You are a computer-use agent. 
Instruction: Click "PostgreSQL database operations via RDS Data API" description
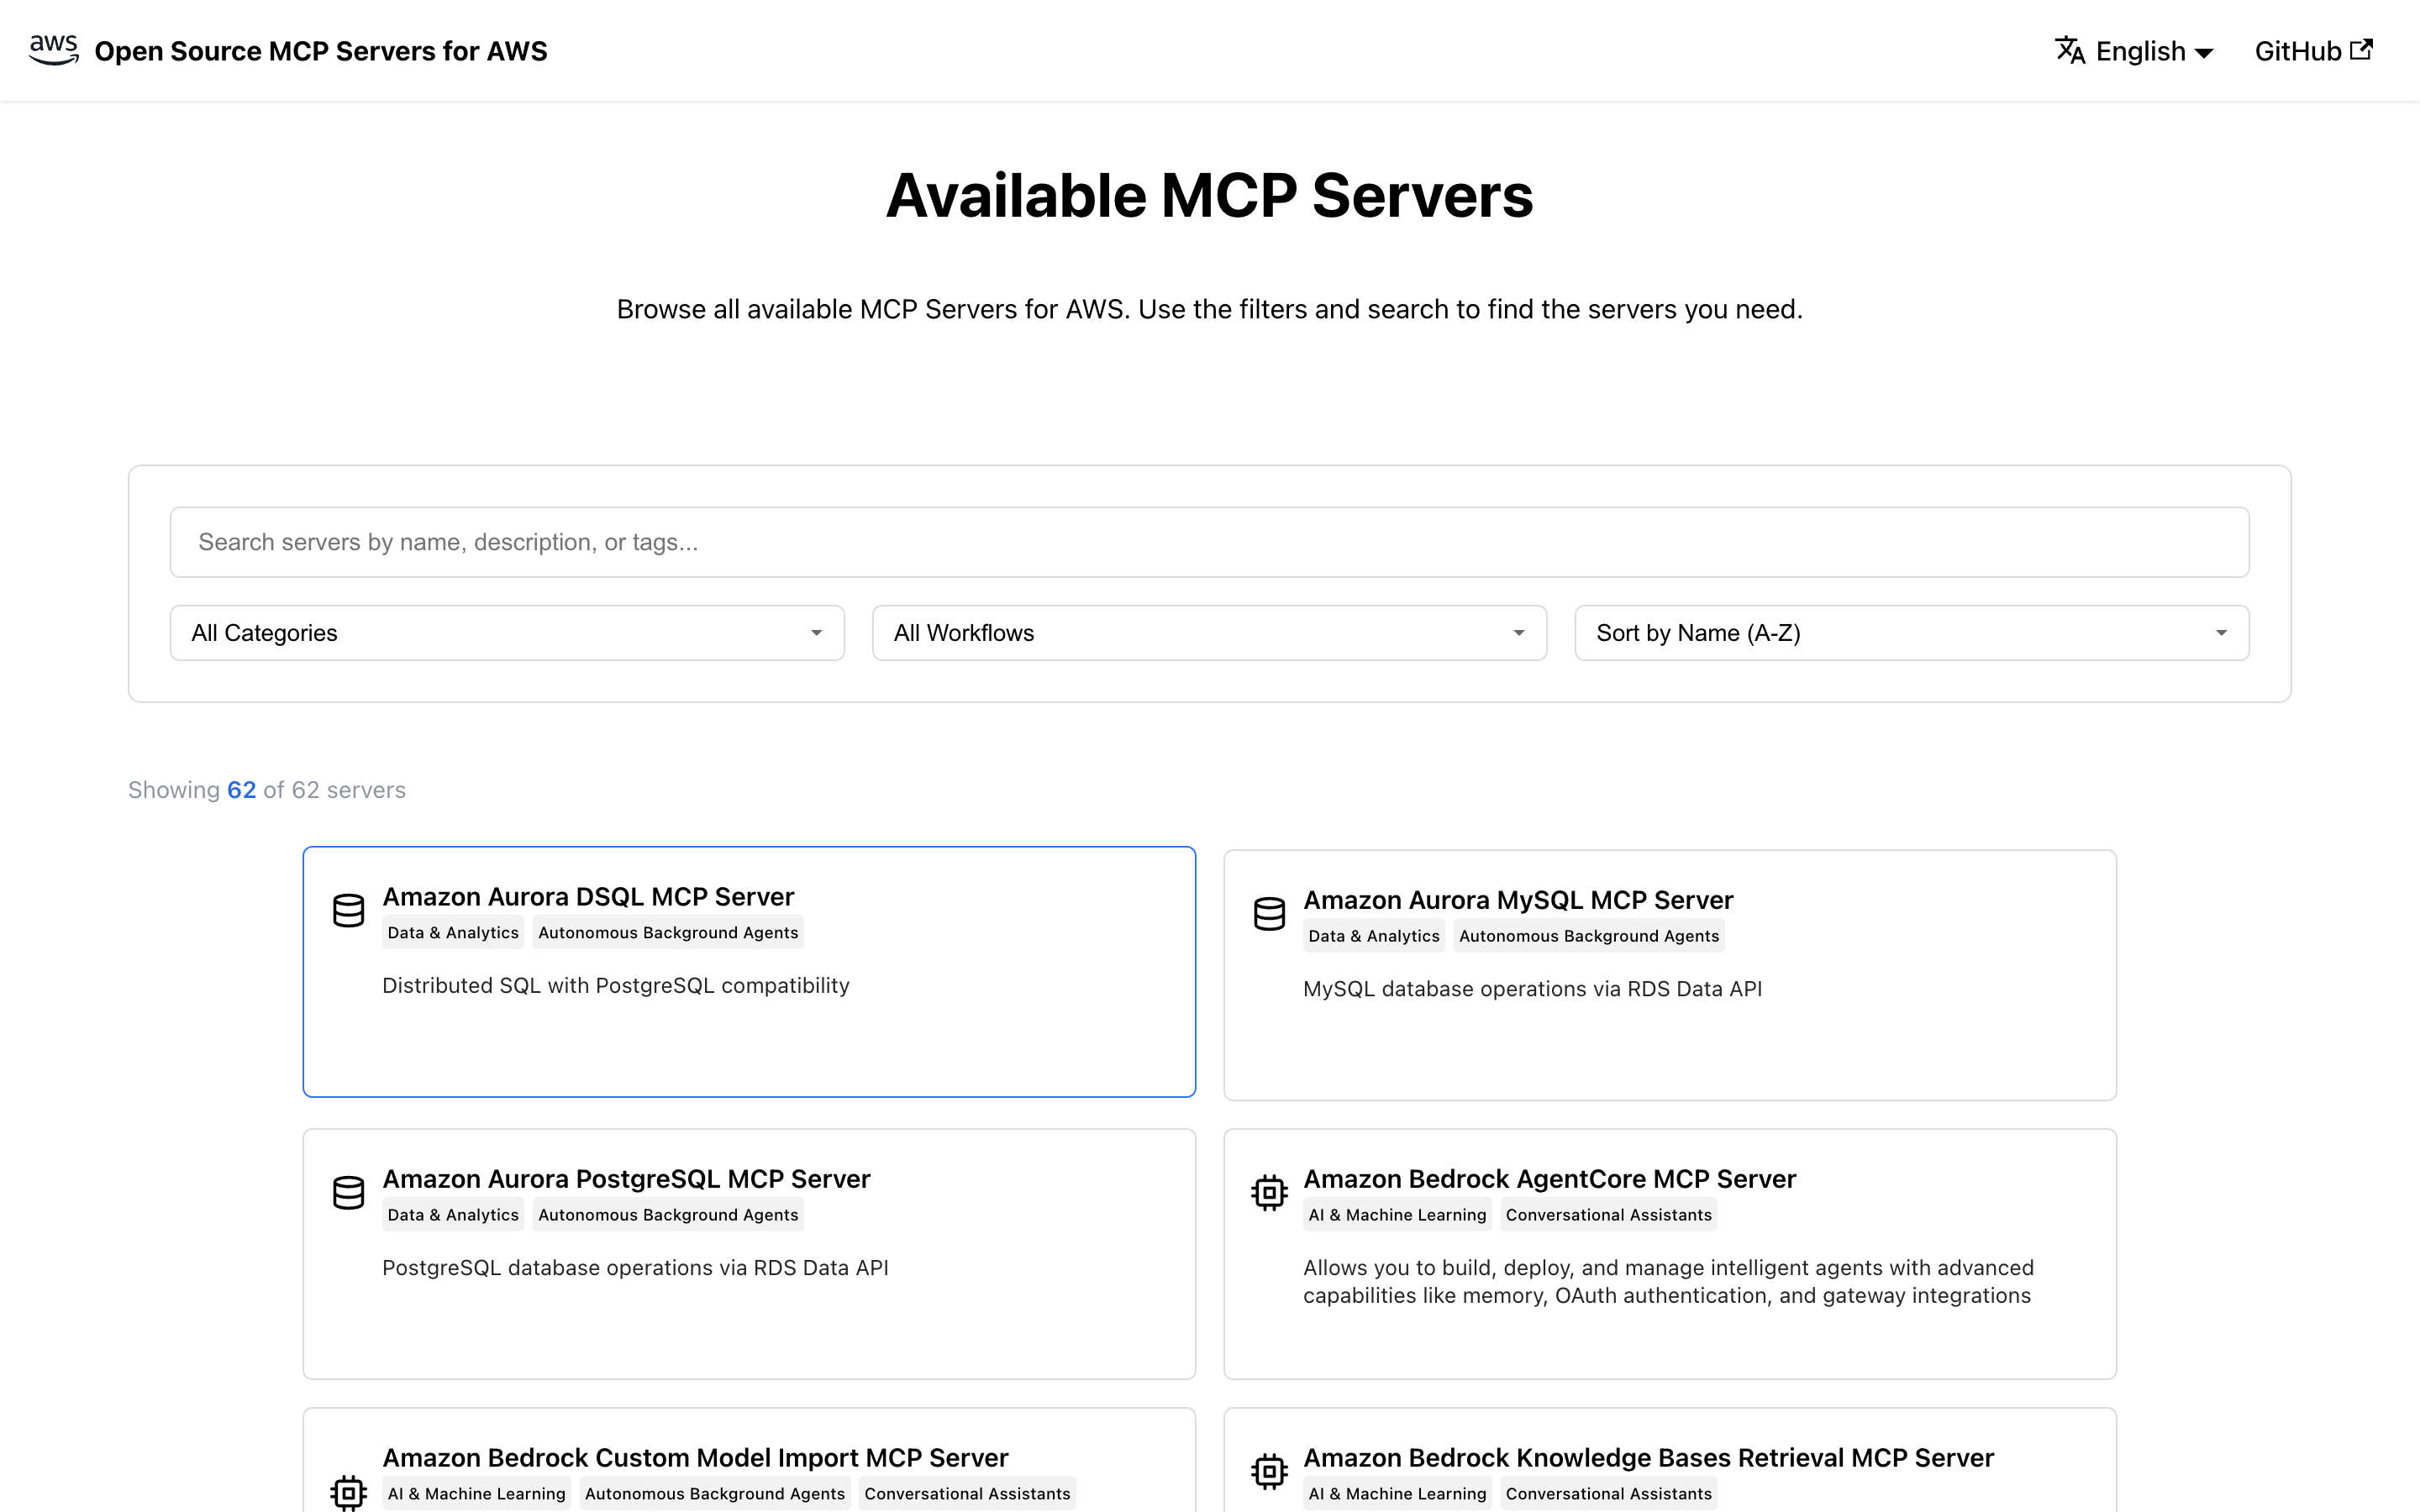pyautogui.click(x=635, y=1268)
